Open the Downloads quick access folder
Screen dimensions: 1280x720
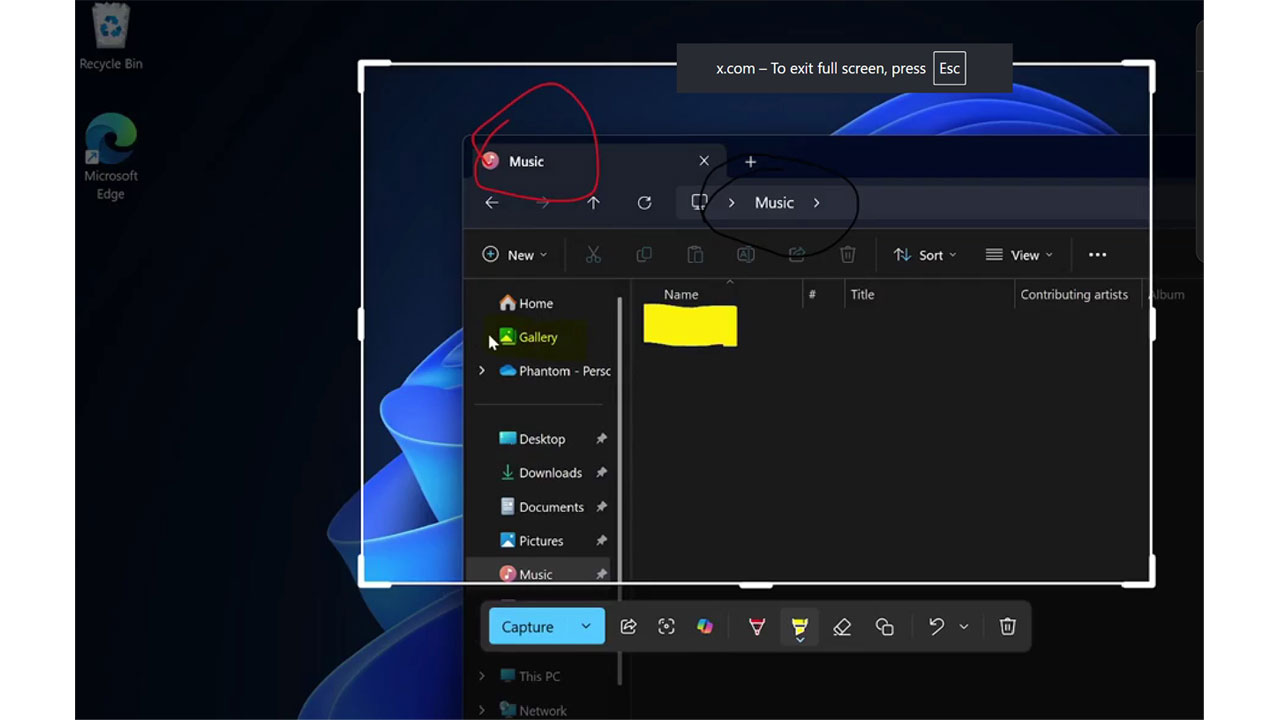[x=541, y=473]
